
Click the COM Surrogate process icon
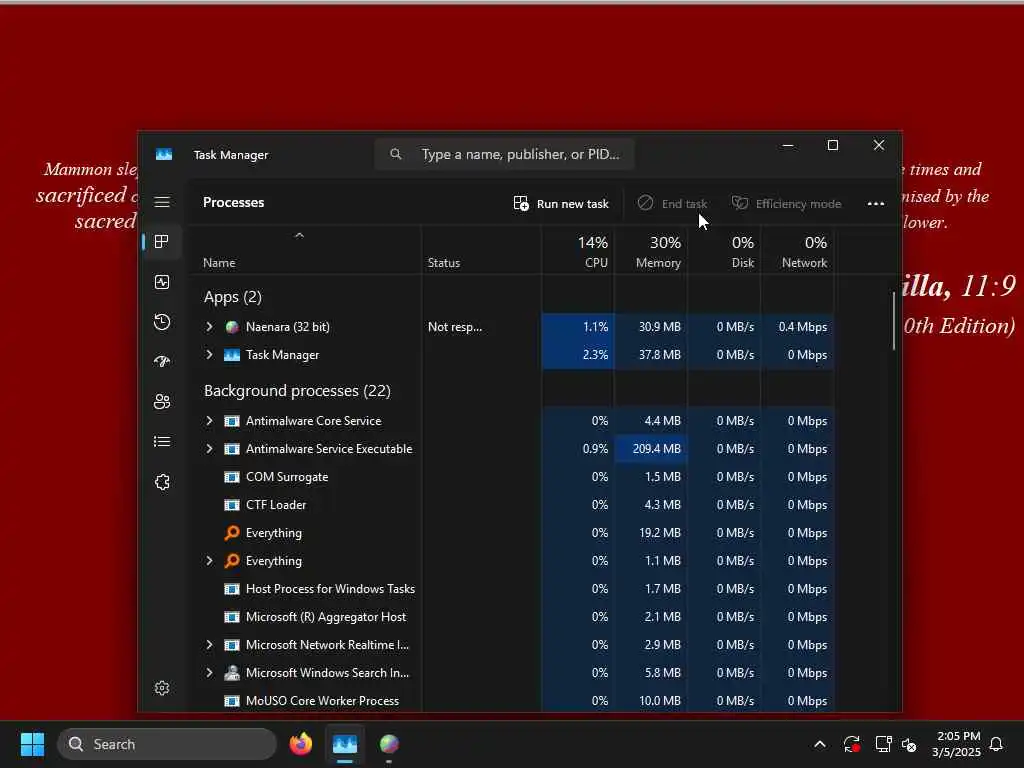232,477
